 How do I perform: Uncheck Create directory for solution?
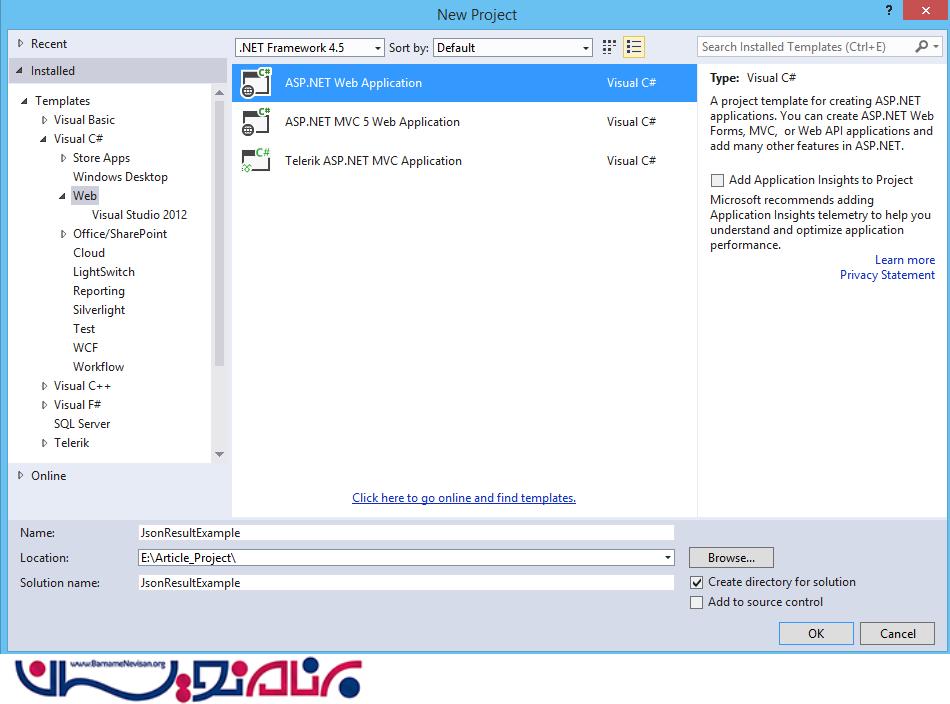coord(697,582)
